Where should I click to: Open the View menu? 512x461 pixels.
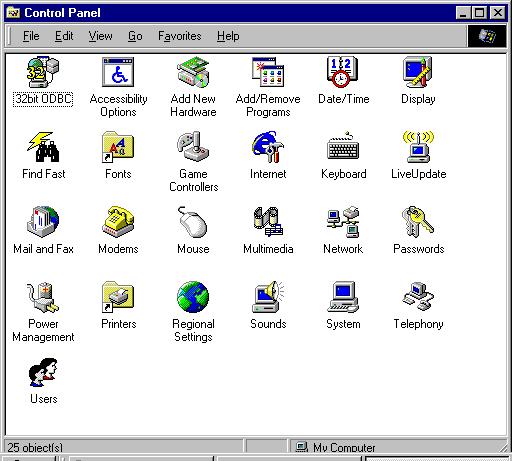tap(100, 36)
